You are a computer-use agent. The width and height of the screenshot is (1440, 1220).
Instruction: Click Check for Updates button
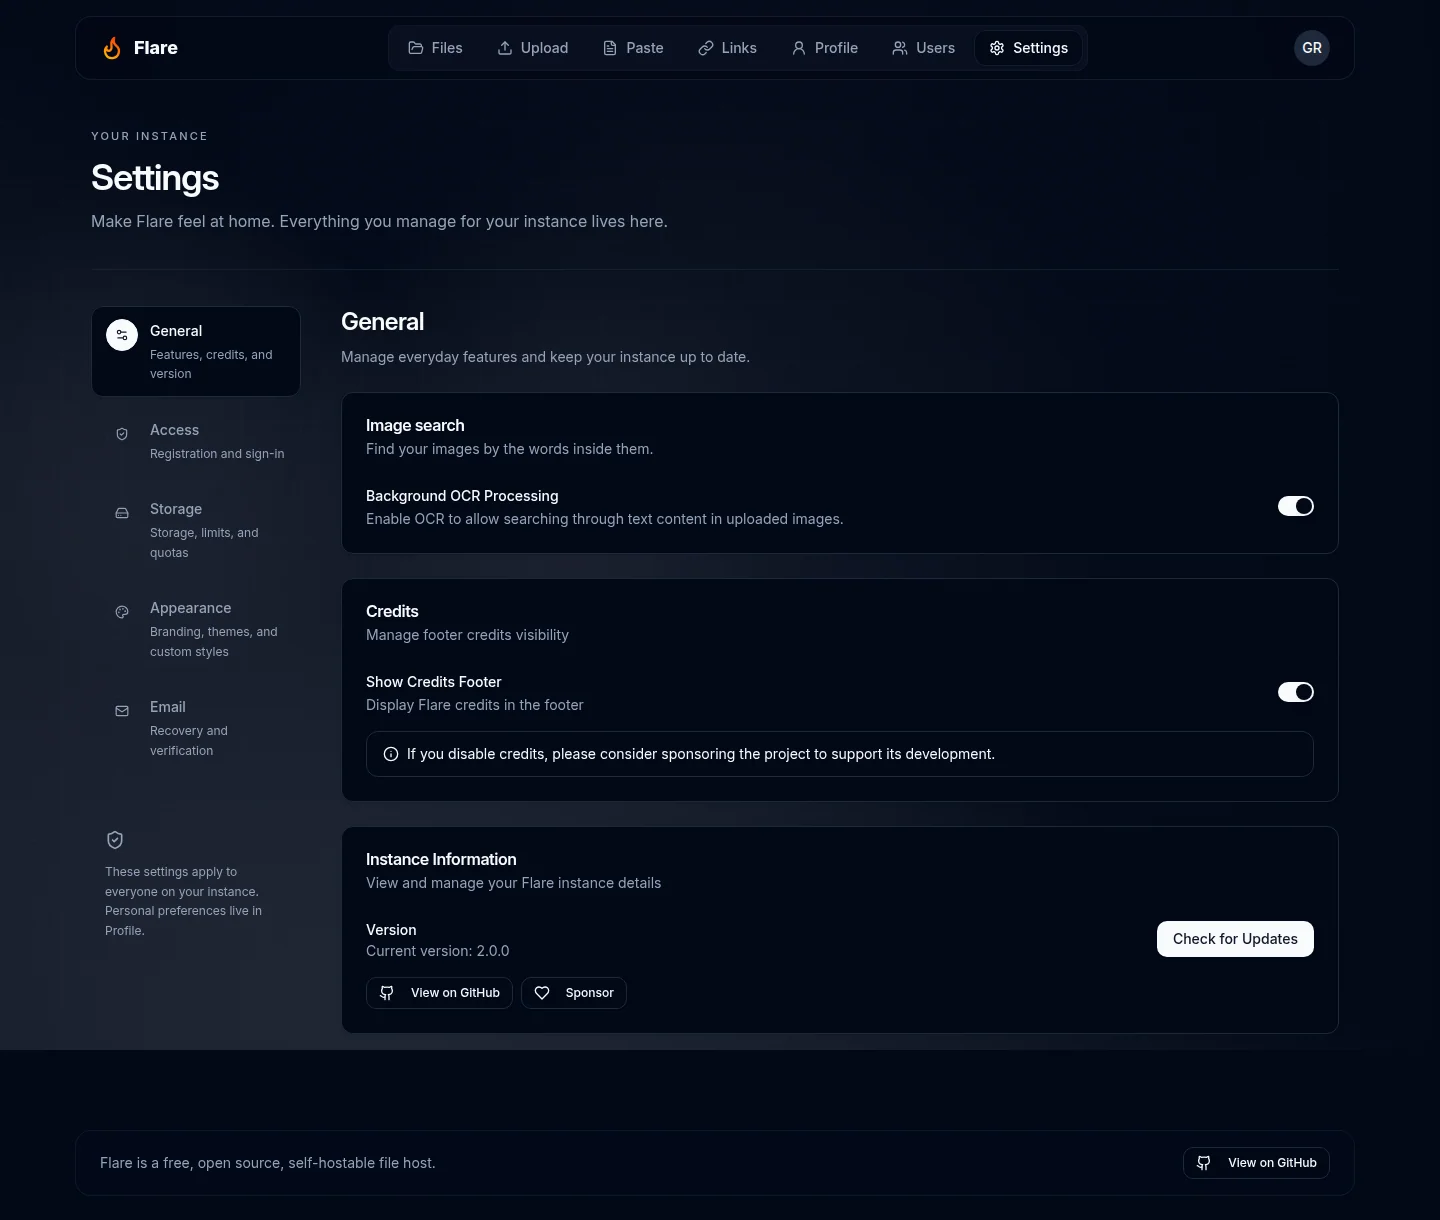click(x=1235, y=939)
